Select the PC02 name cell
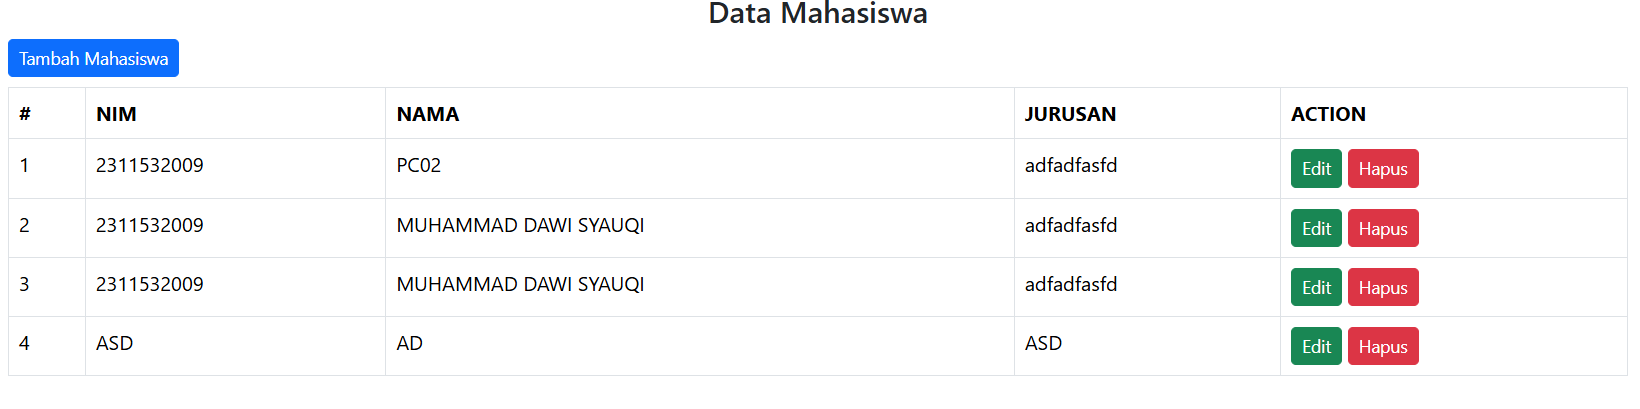The image size is (1640, 409). (419, 166)
